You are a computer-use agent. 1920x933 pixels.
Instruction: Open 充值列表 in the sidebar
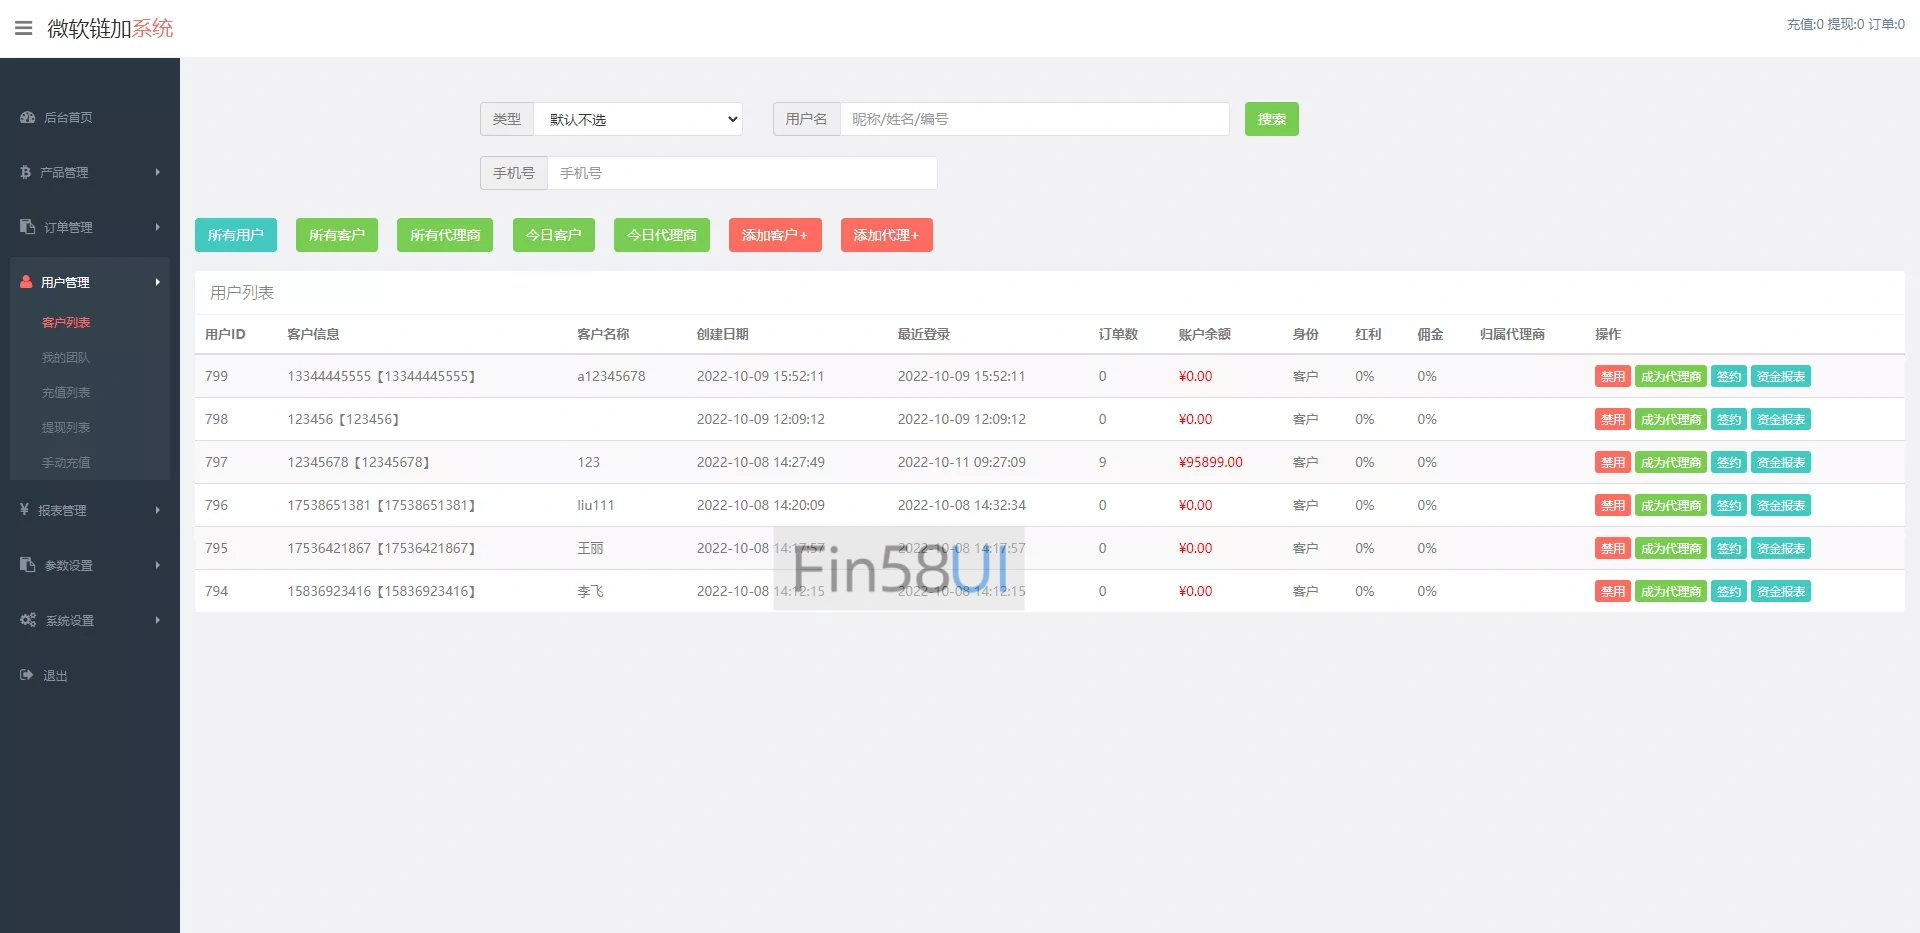click(x=66, y=392)
